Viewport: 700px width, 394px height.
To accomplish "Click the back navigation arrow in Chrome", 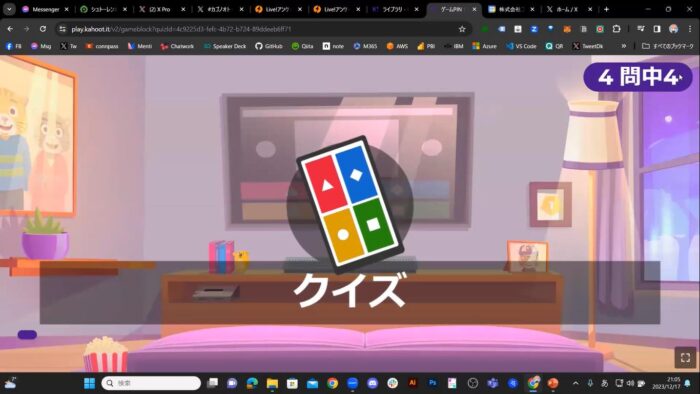I will click(x=10, y=29).
